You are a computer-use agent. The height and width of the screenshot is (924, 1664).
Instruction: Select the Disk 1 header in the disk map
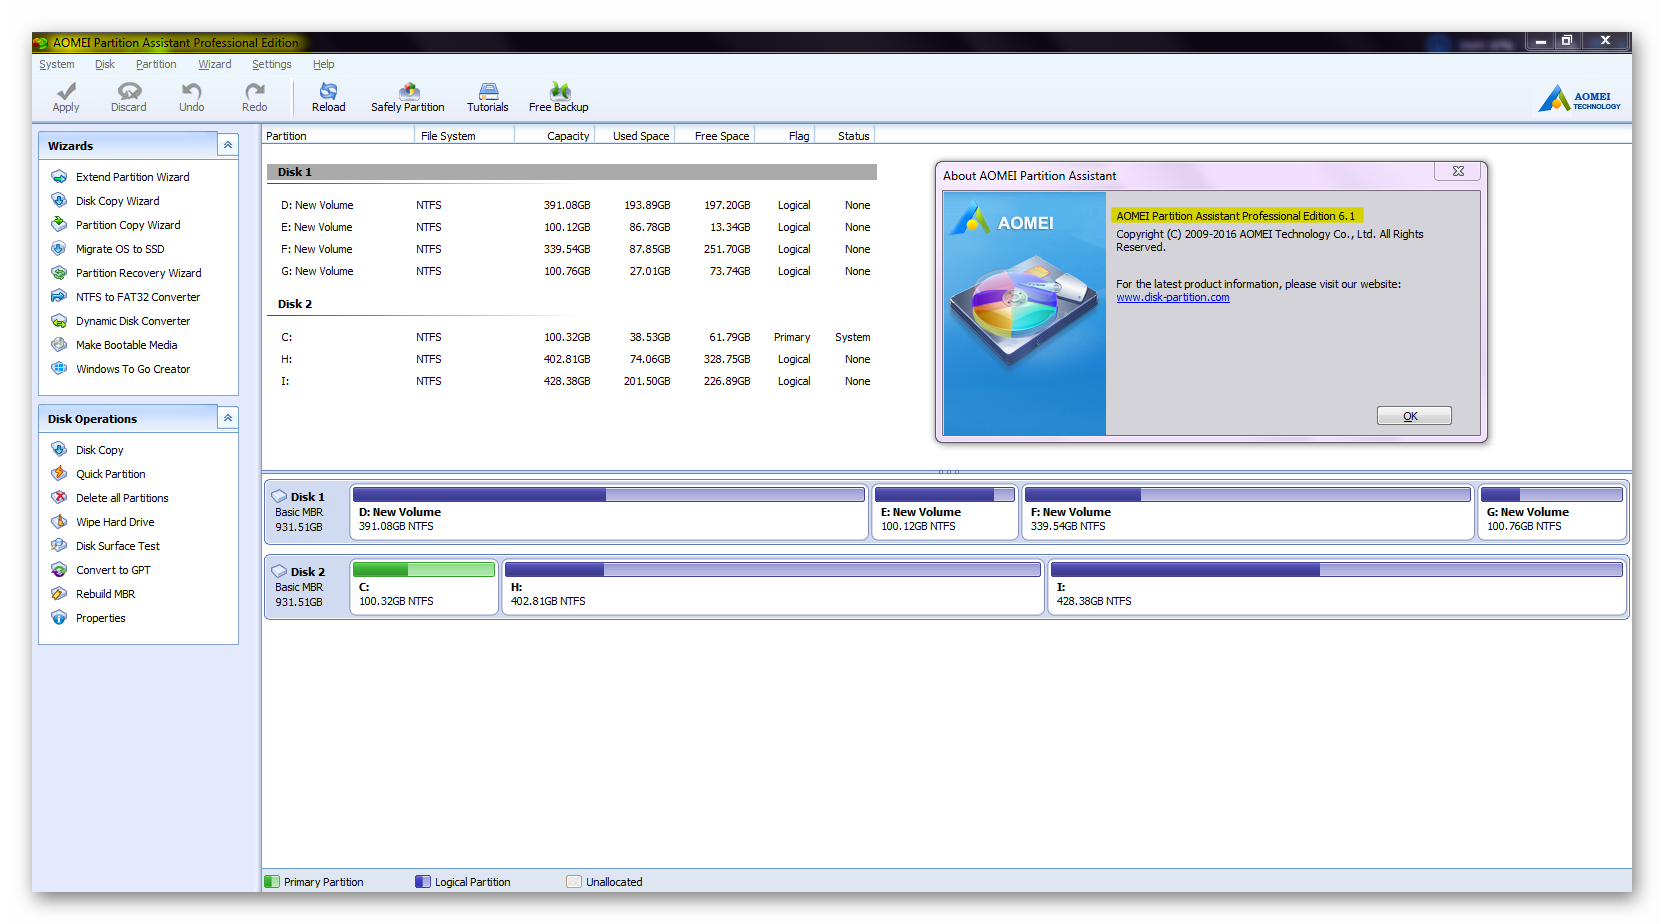(x=307, y=512)
